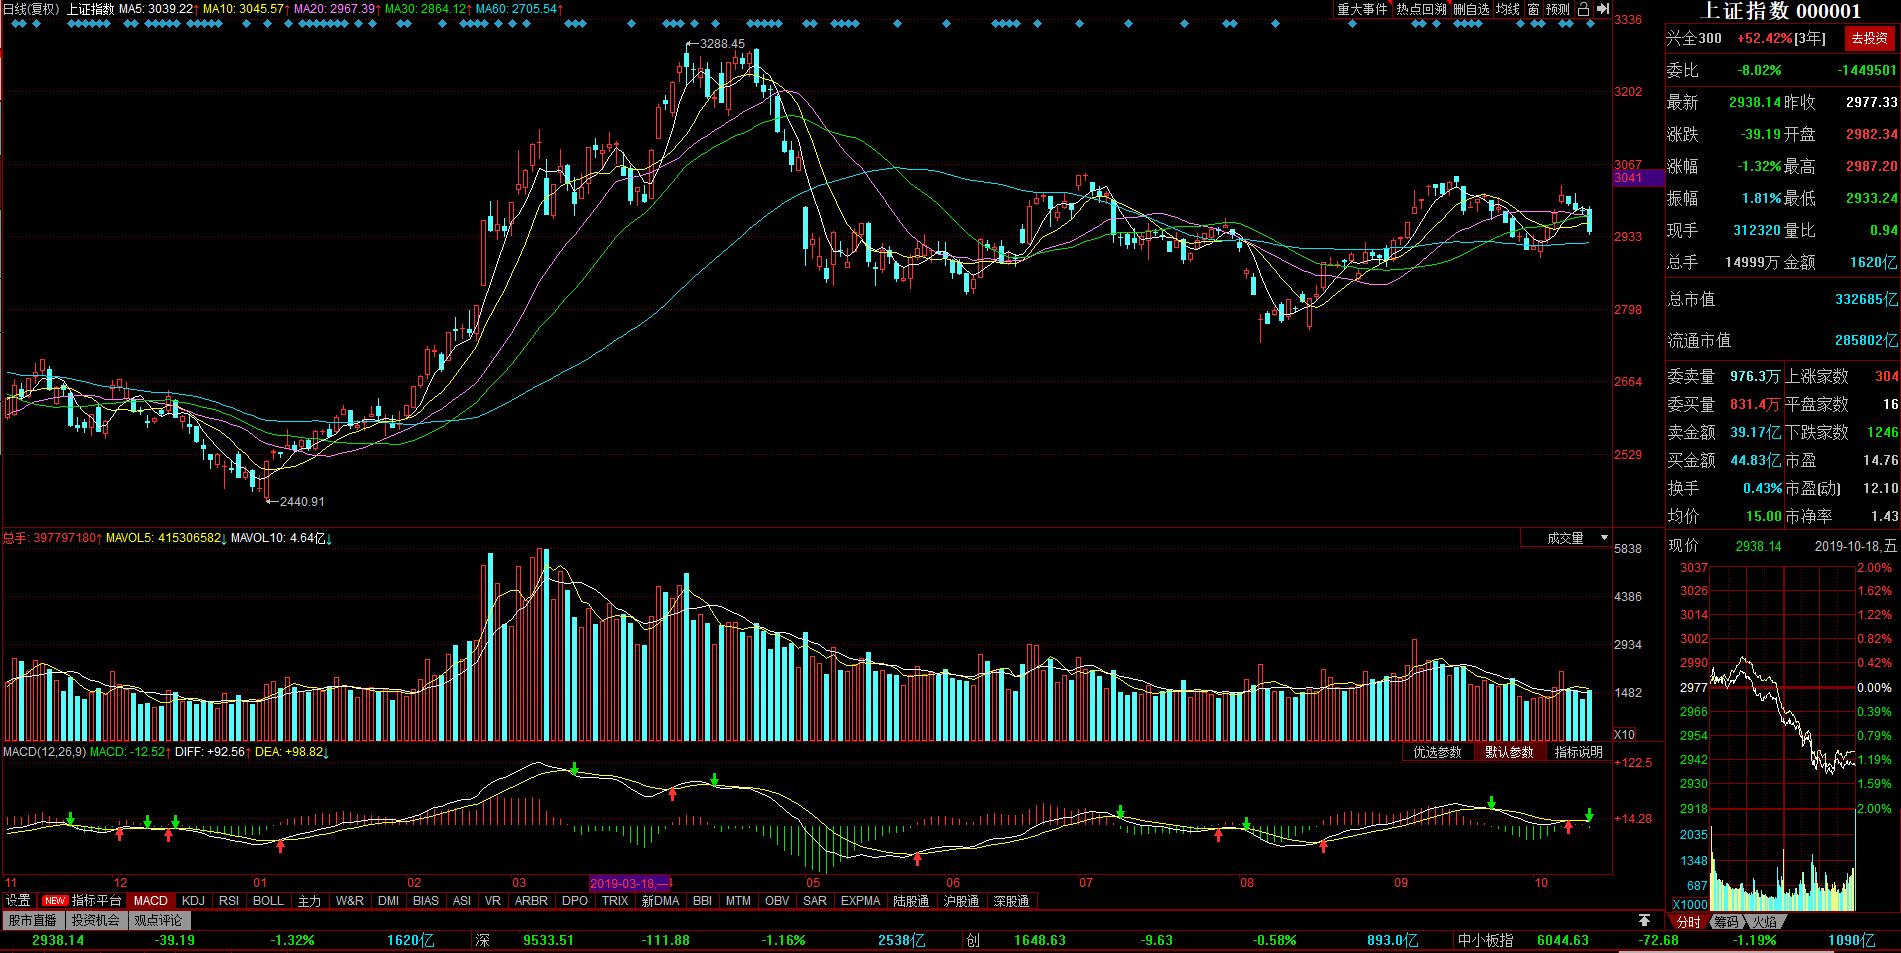This screenshot has height=953, width=1901.
Task: Switch to 新DMA indicator tab
Action: 661,901
